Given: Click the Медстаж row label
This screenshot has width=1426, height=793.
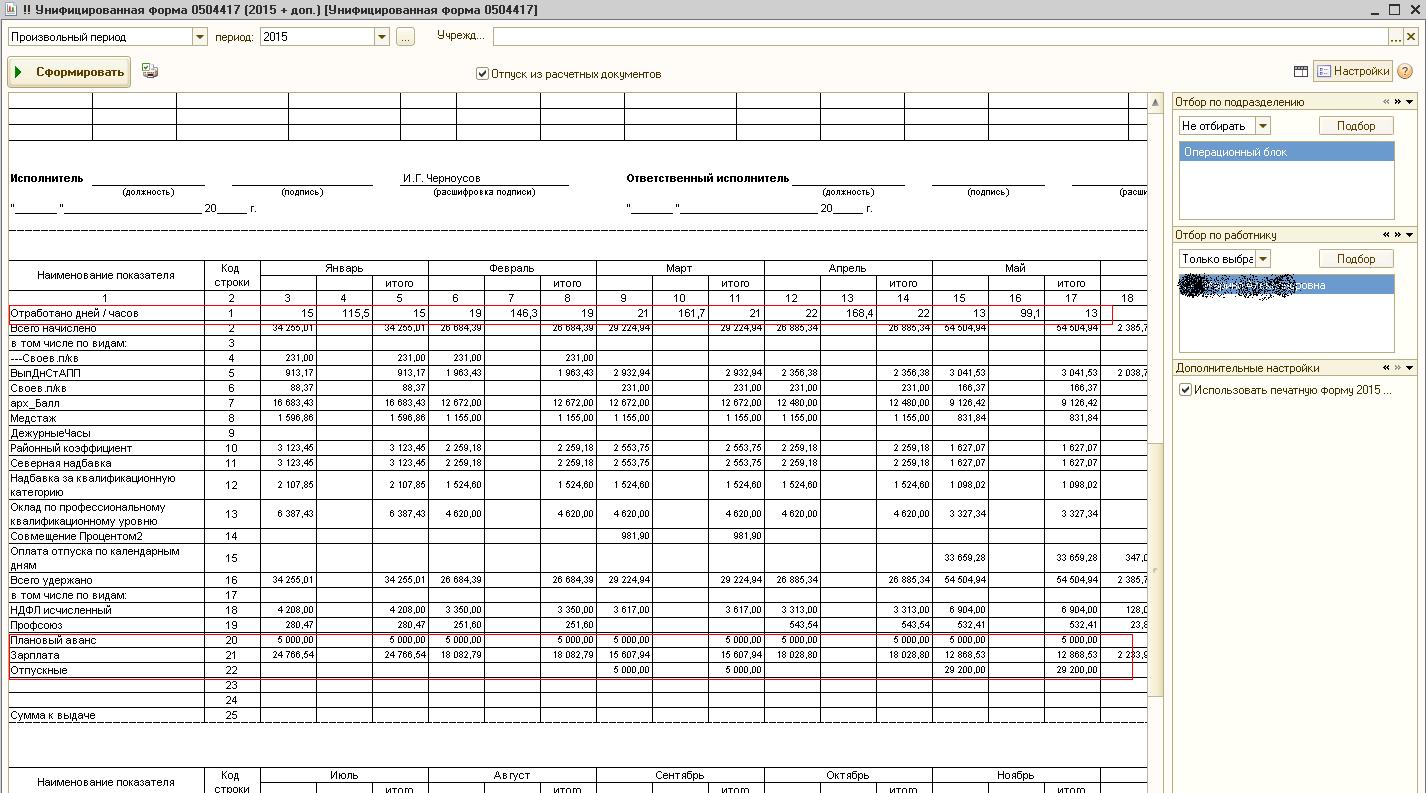Looking at the screenshot, I should click(x=33, y=418).
